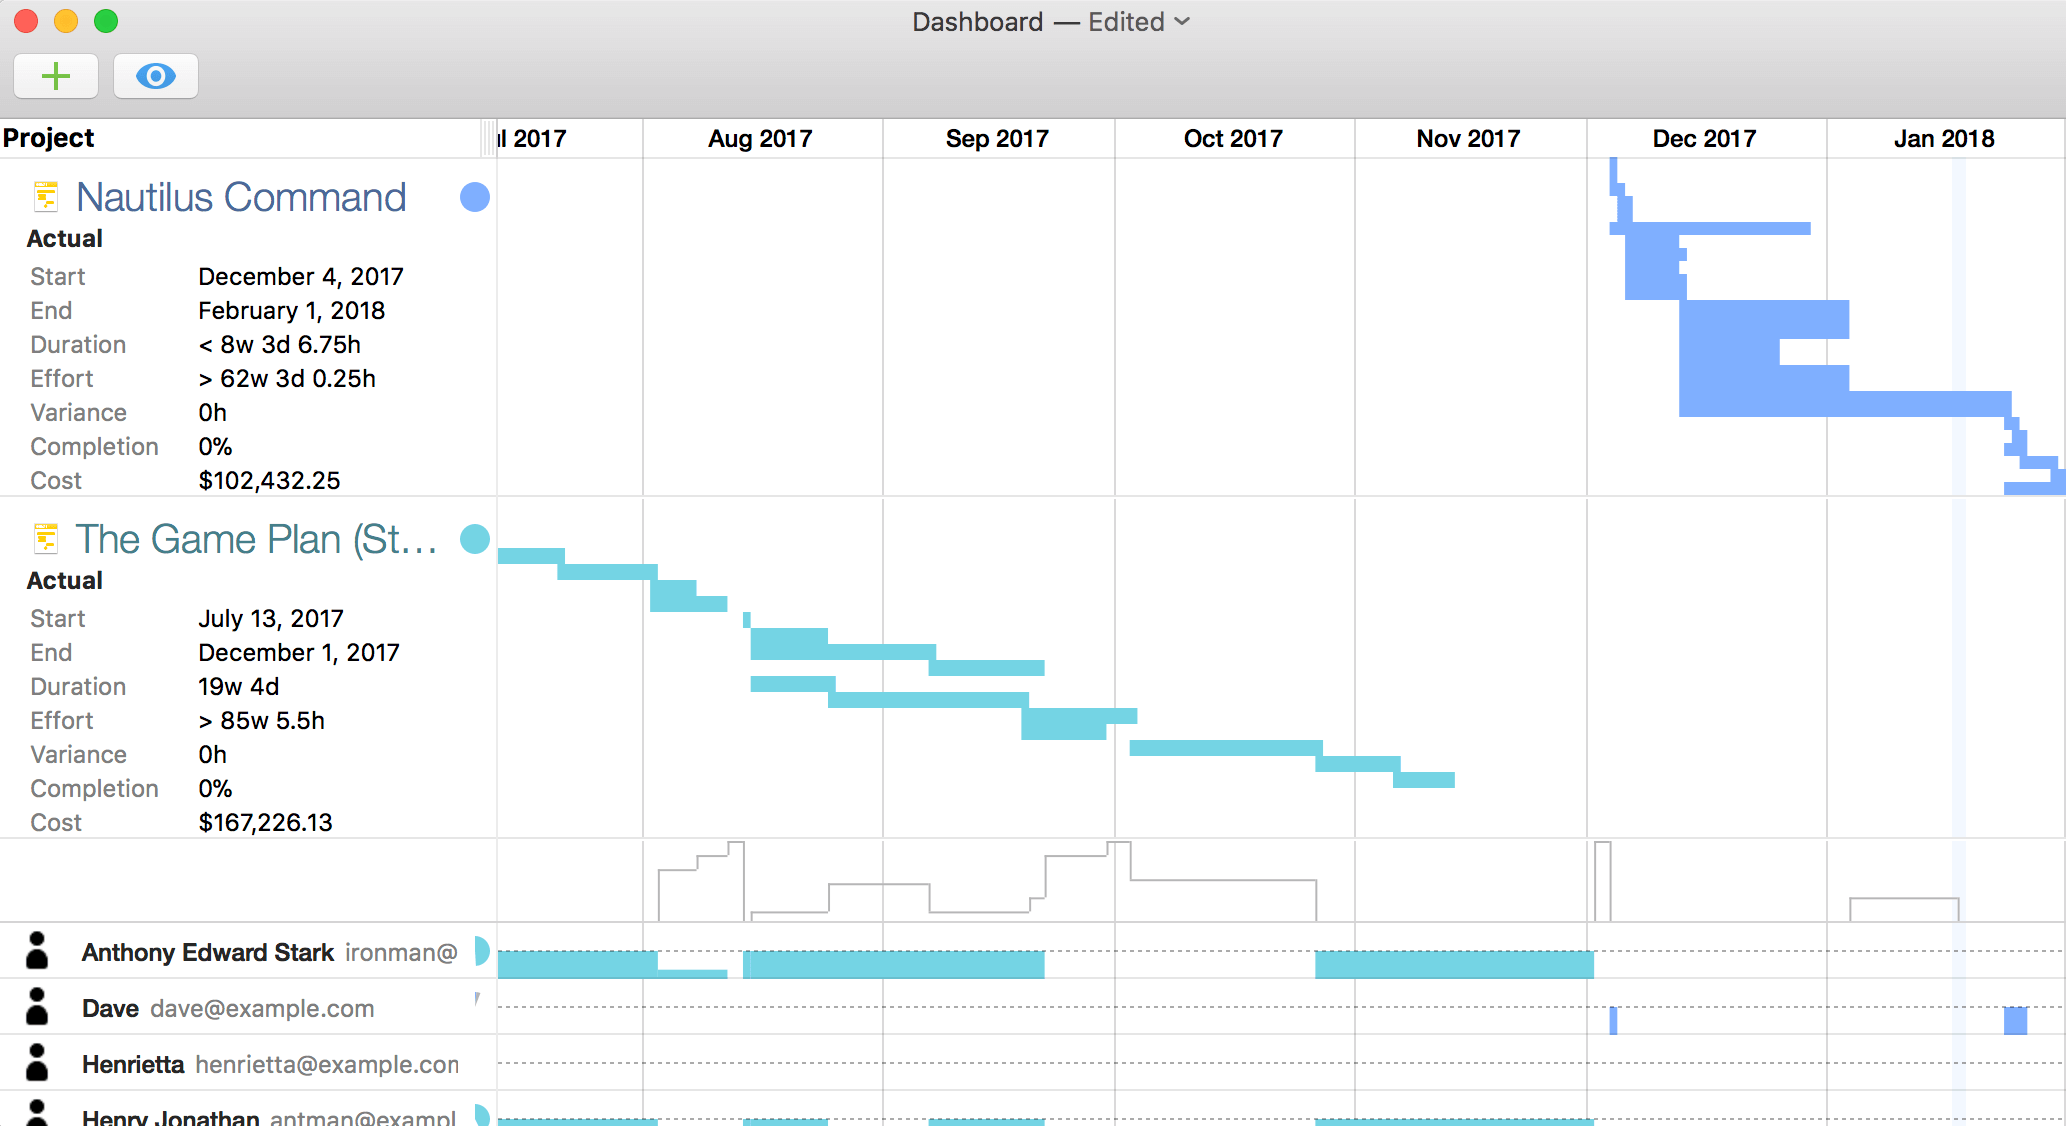Screen dimensions: 2066x1126
Task: Click Game Plan start date July 13, 2017
Action: [x=271, y=619]
